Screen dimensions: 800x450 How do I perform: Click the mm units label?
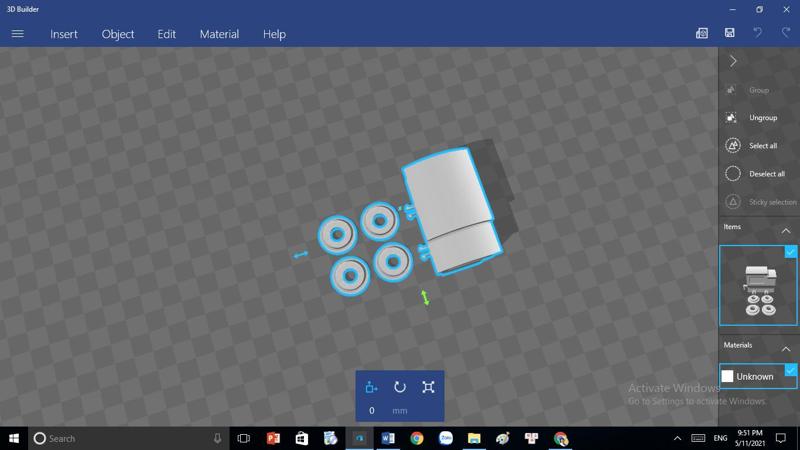(x=399, y=411)
